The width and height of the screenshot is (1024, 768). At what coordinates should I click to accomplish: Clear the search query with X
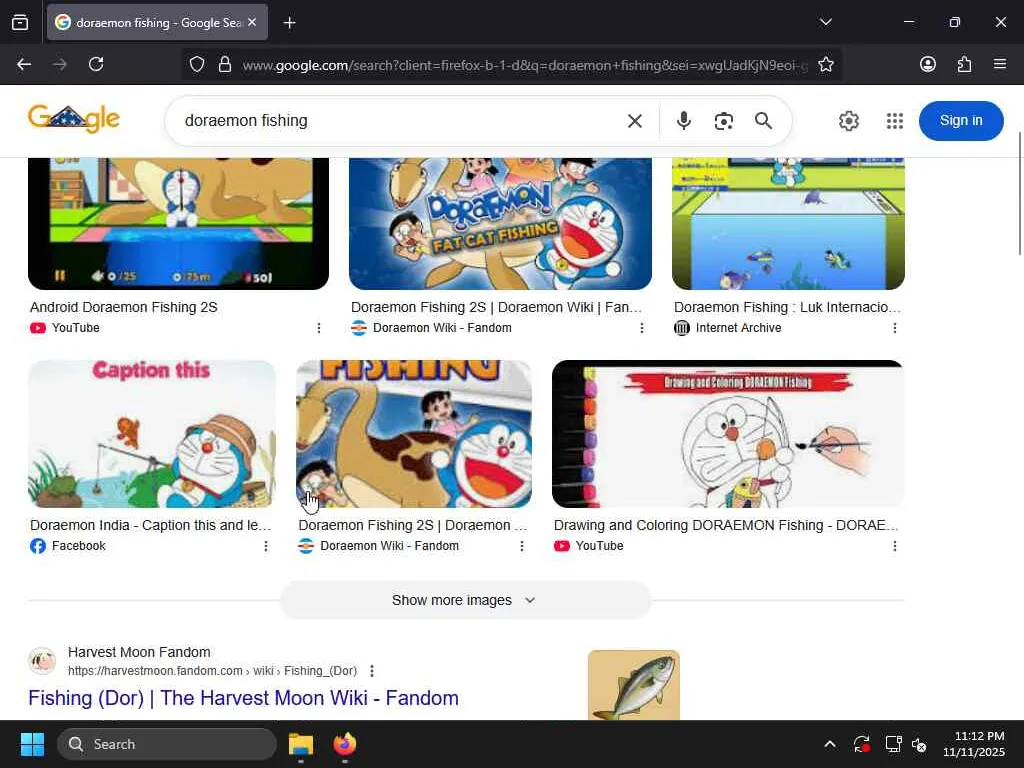click(635, 121)
